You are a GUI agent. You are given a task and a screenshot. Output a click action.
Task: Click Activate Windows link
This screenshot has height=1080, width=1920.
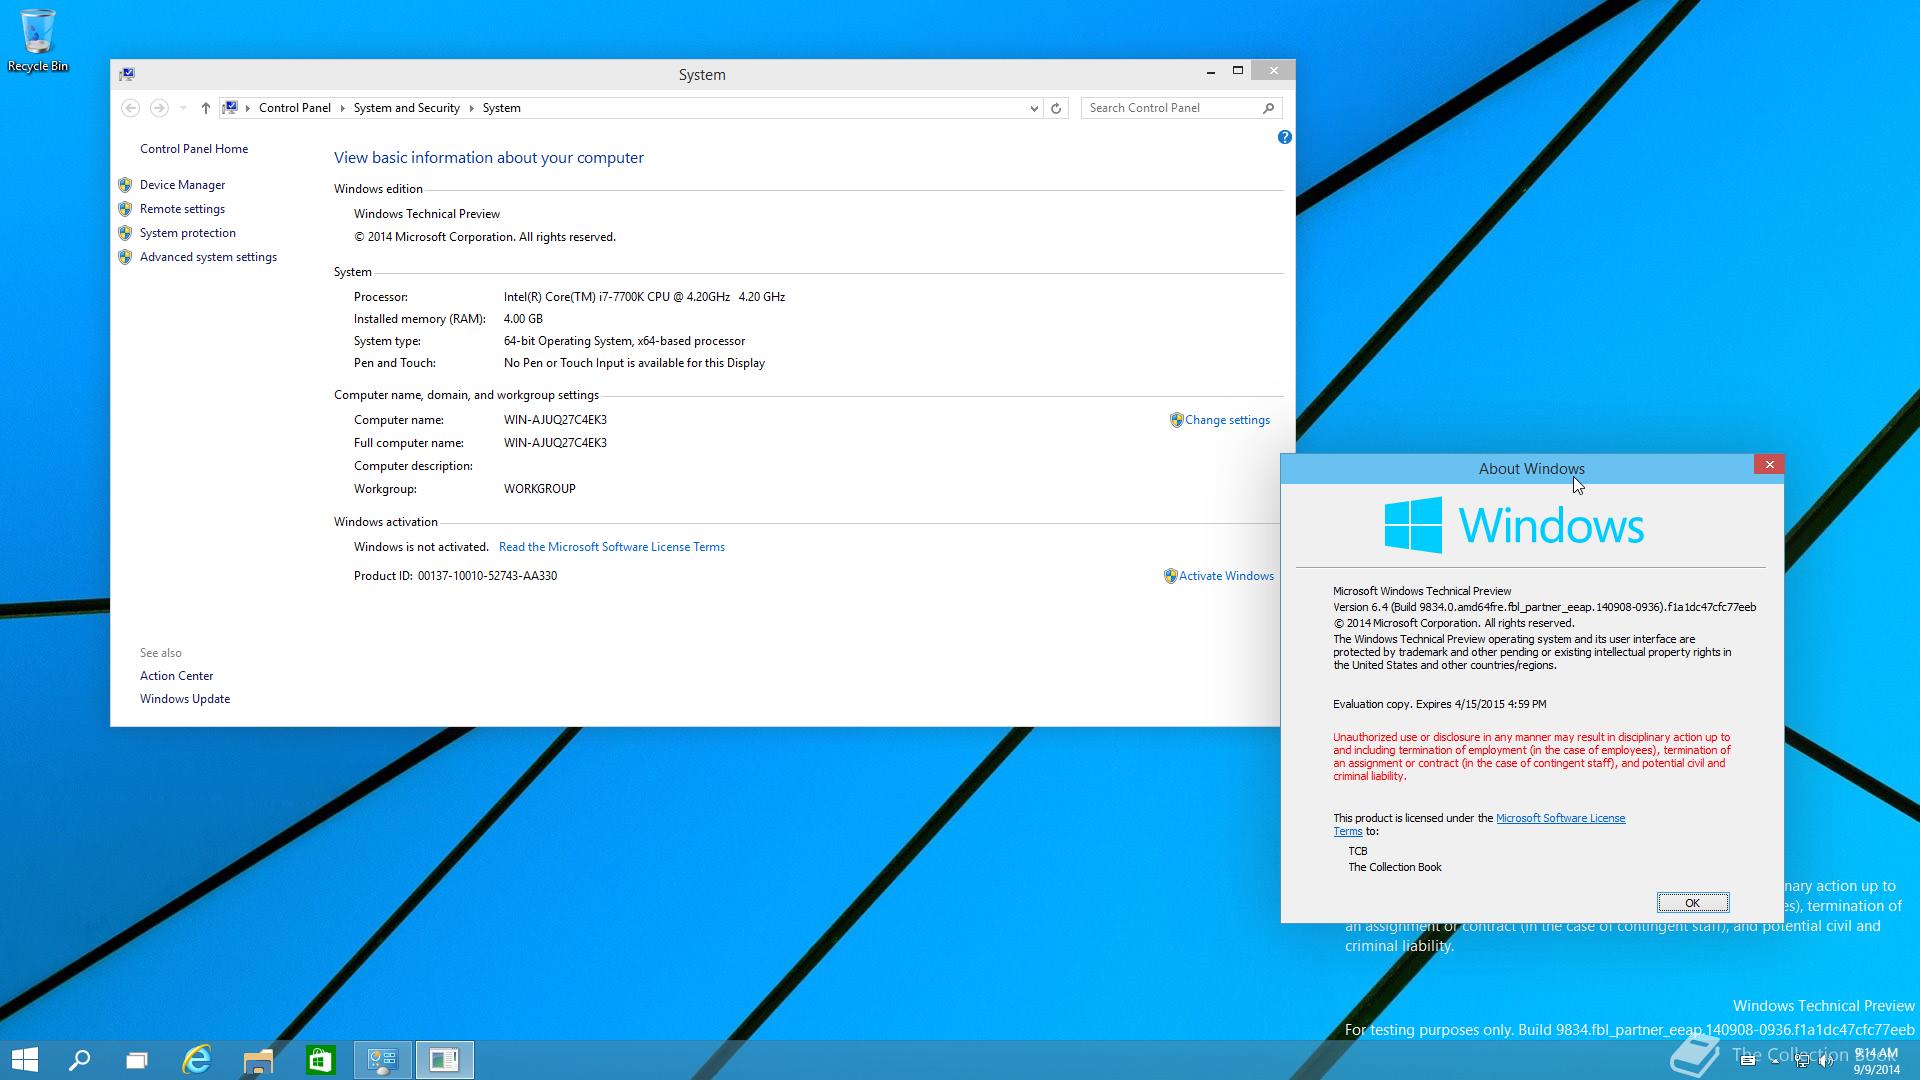click(1226, 576)
